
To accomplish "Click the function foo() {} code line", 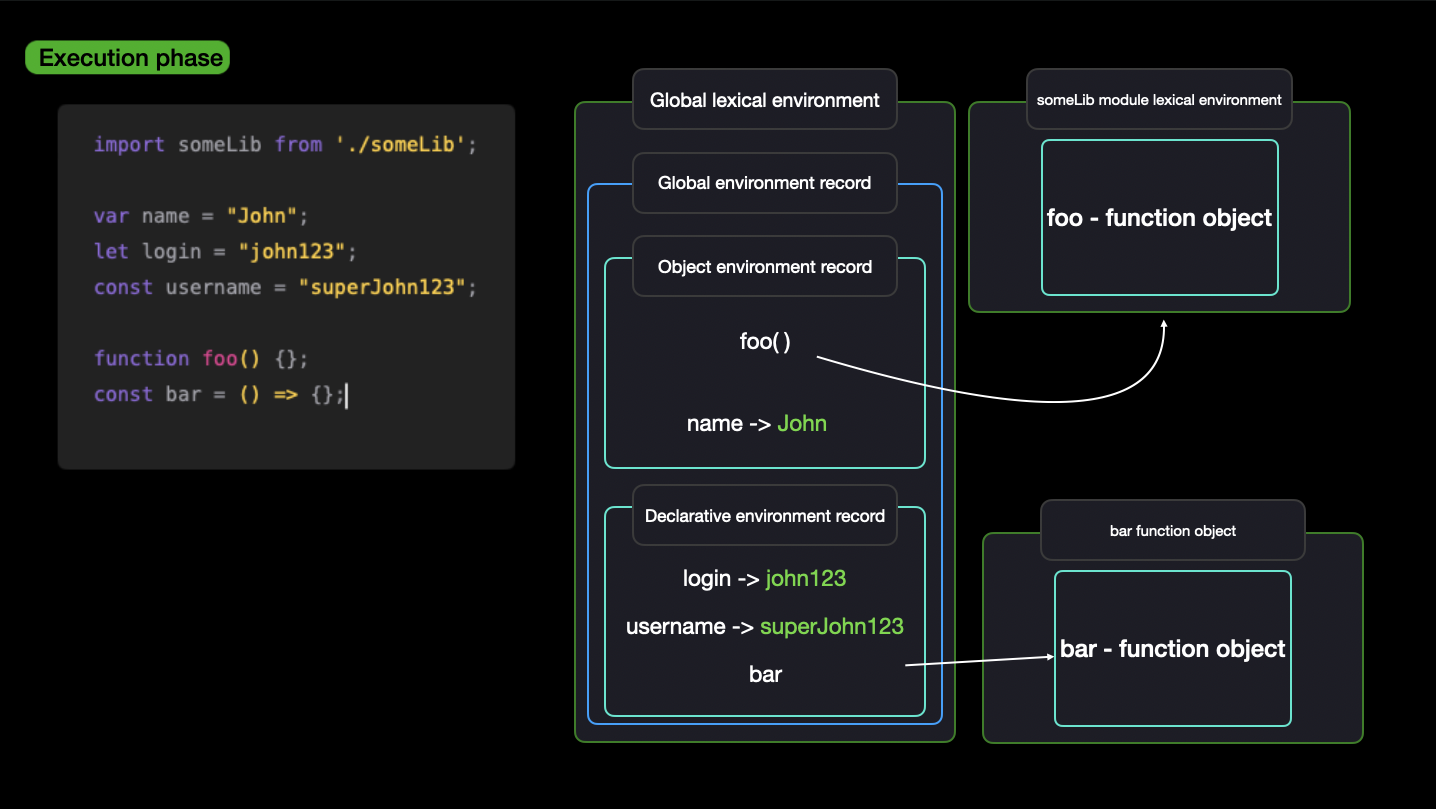I will 202,359.
